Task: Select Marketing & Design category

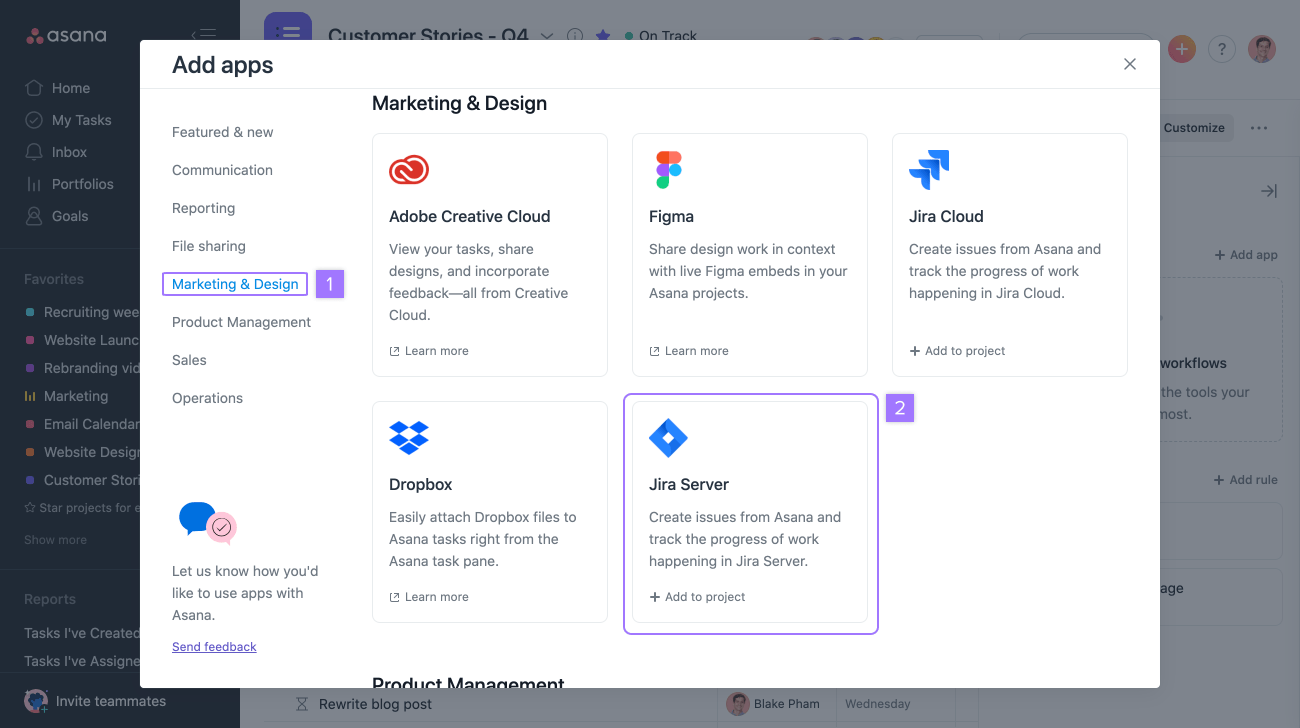Action: point(235,284)
